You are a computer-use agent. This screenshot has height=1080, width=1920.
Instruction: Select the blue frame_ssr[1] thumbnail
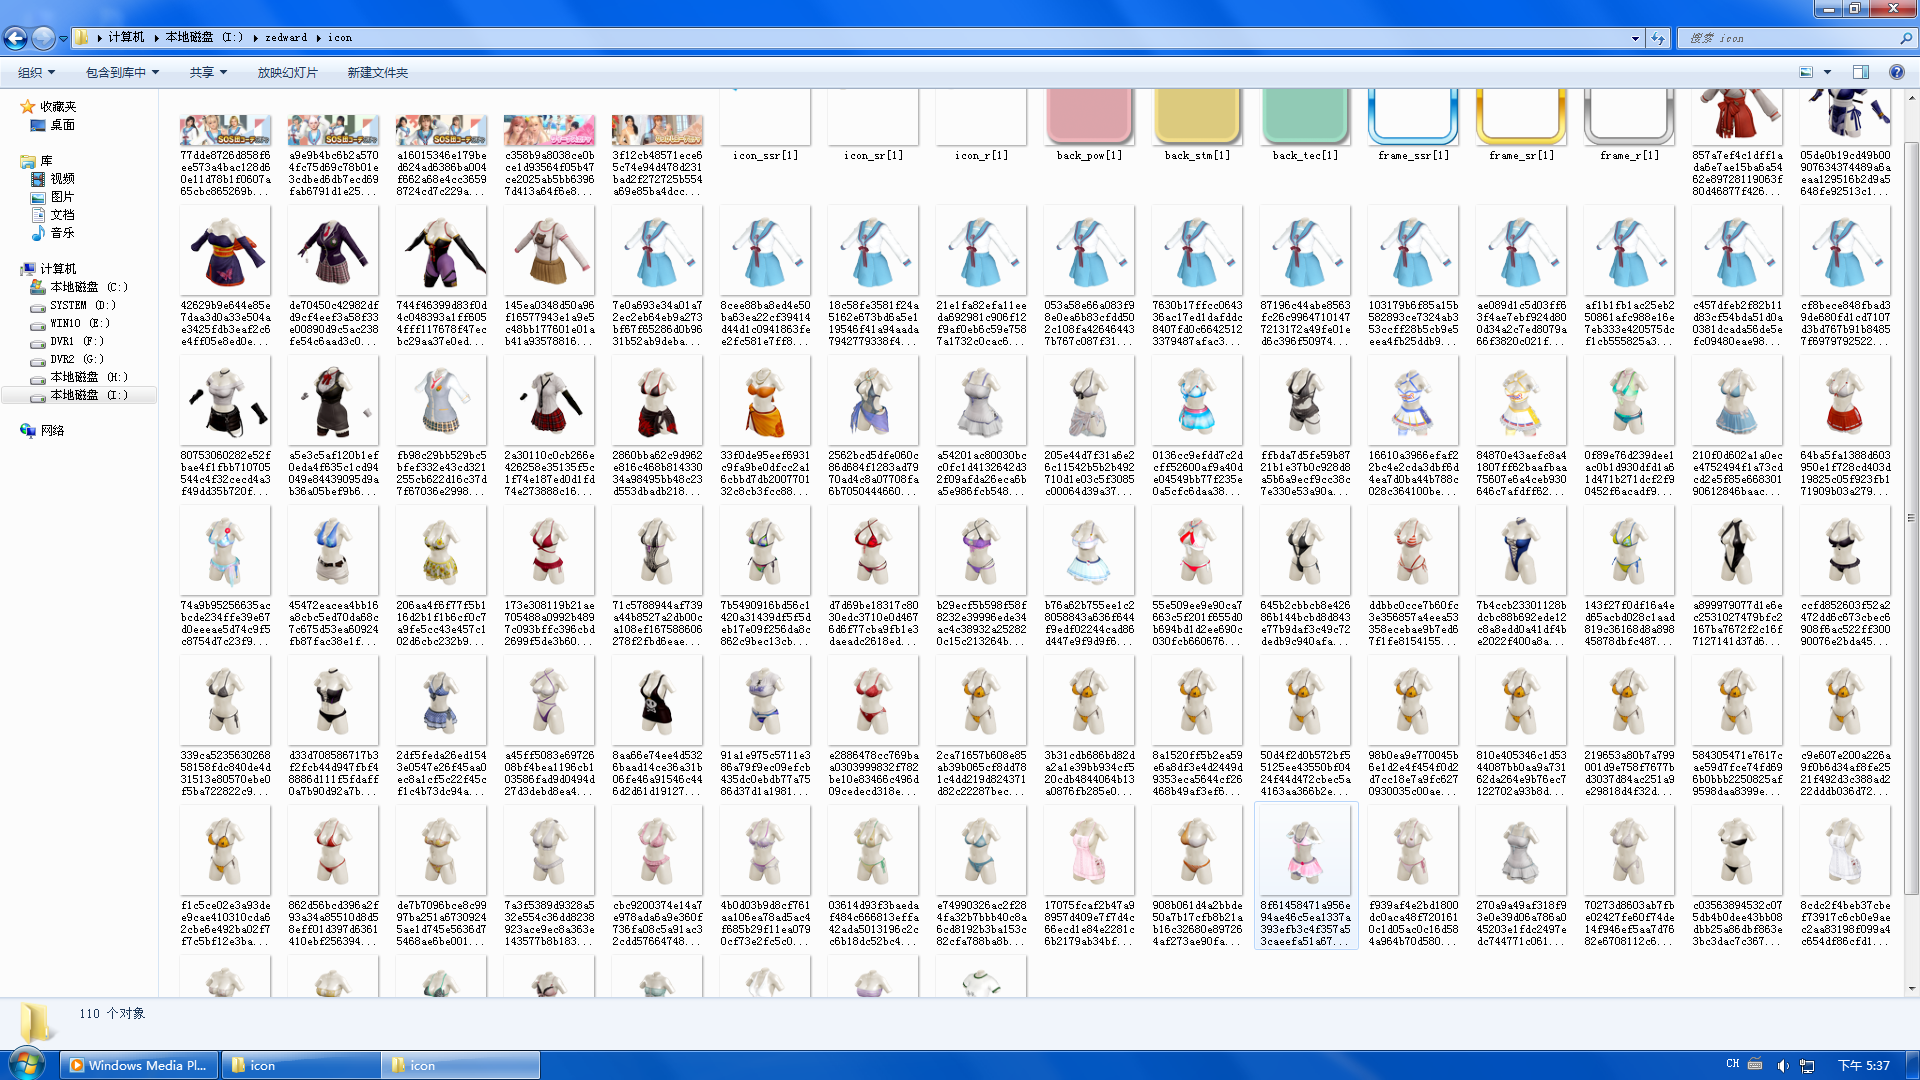[x=1413, y=116]
